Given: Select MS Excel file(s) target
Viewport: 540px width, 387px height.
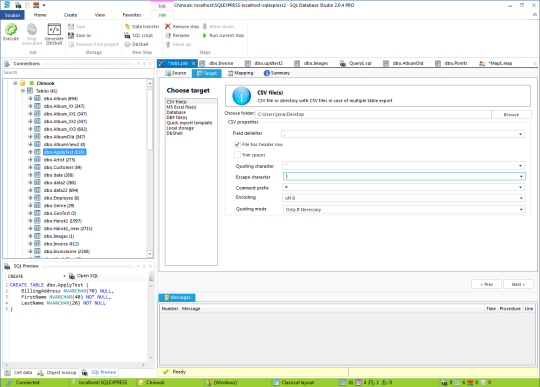Looking at the screenshot, I should coord(181,107).
